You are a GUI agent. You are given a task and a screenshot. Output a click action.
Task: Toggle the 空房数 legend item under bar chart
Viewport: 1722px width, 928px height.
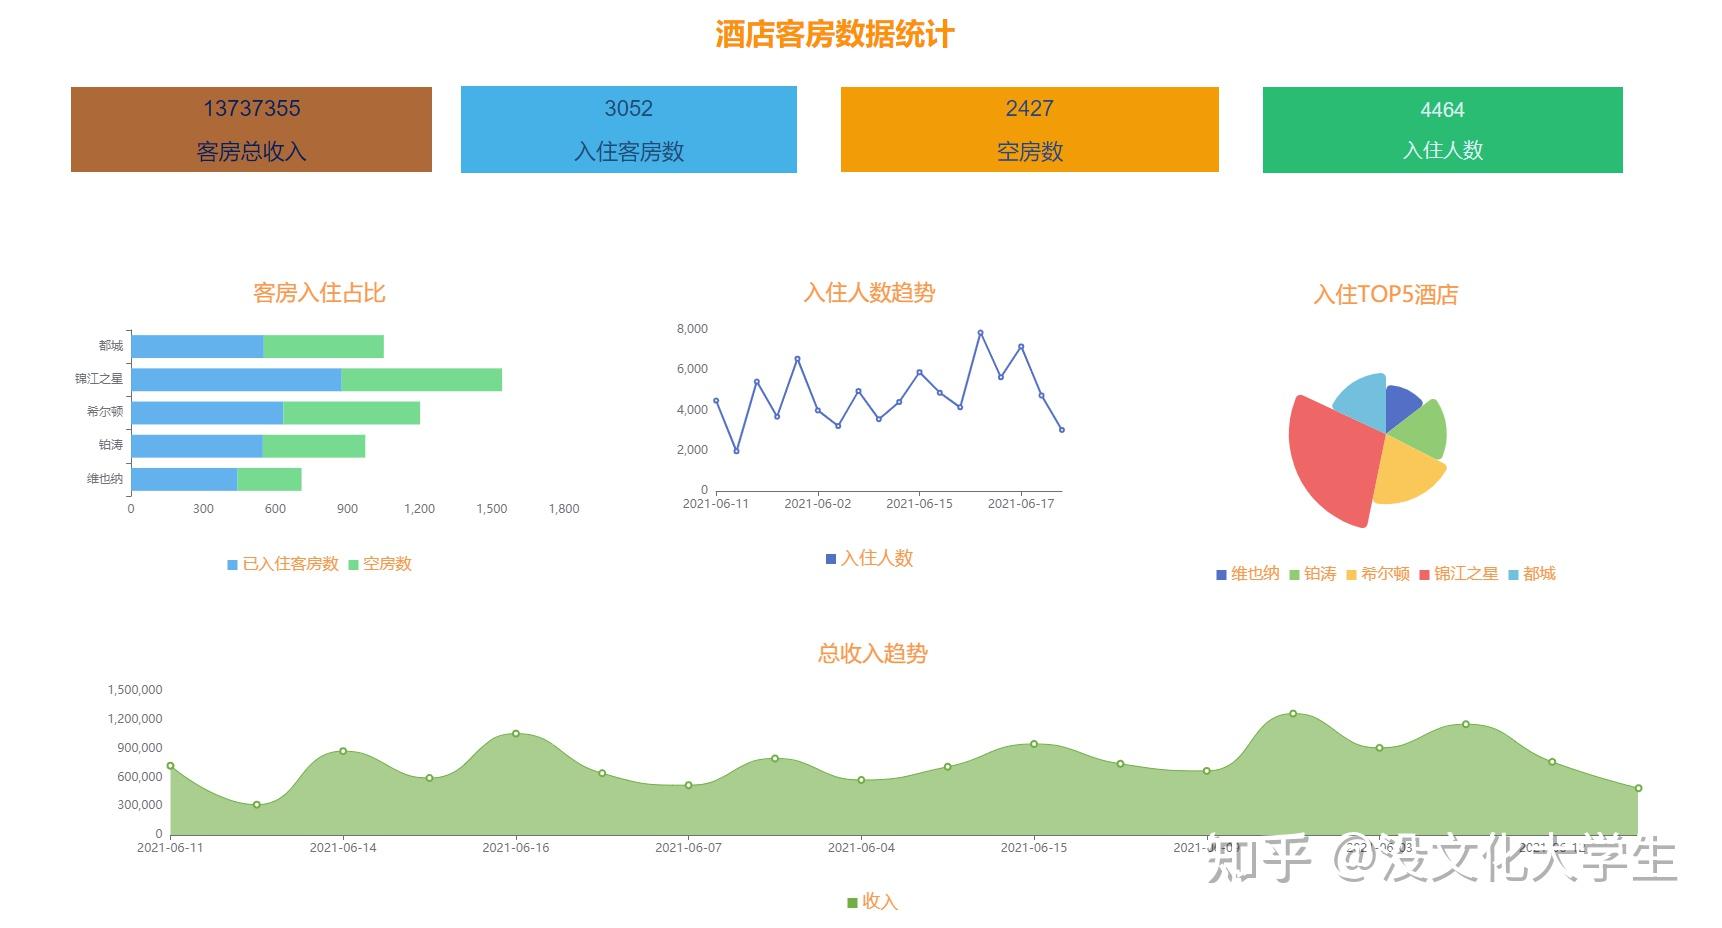tap(380, 564)
